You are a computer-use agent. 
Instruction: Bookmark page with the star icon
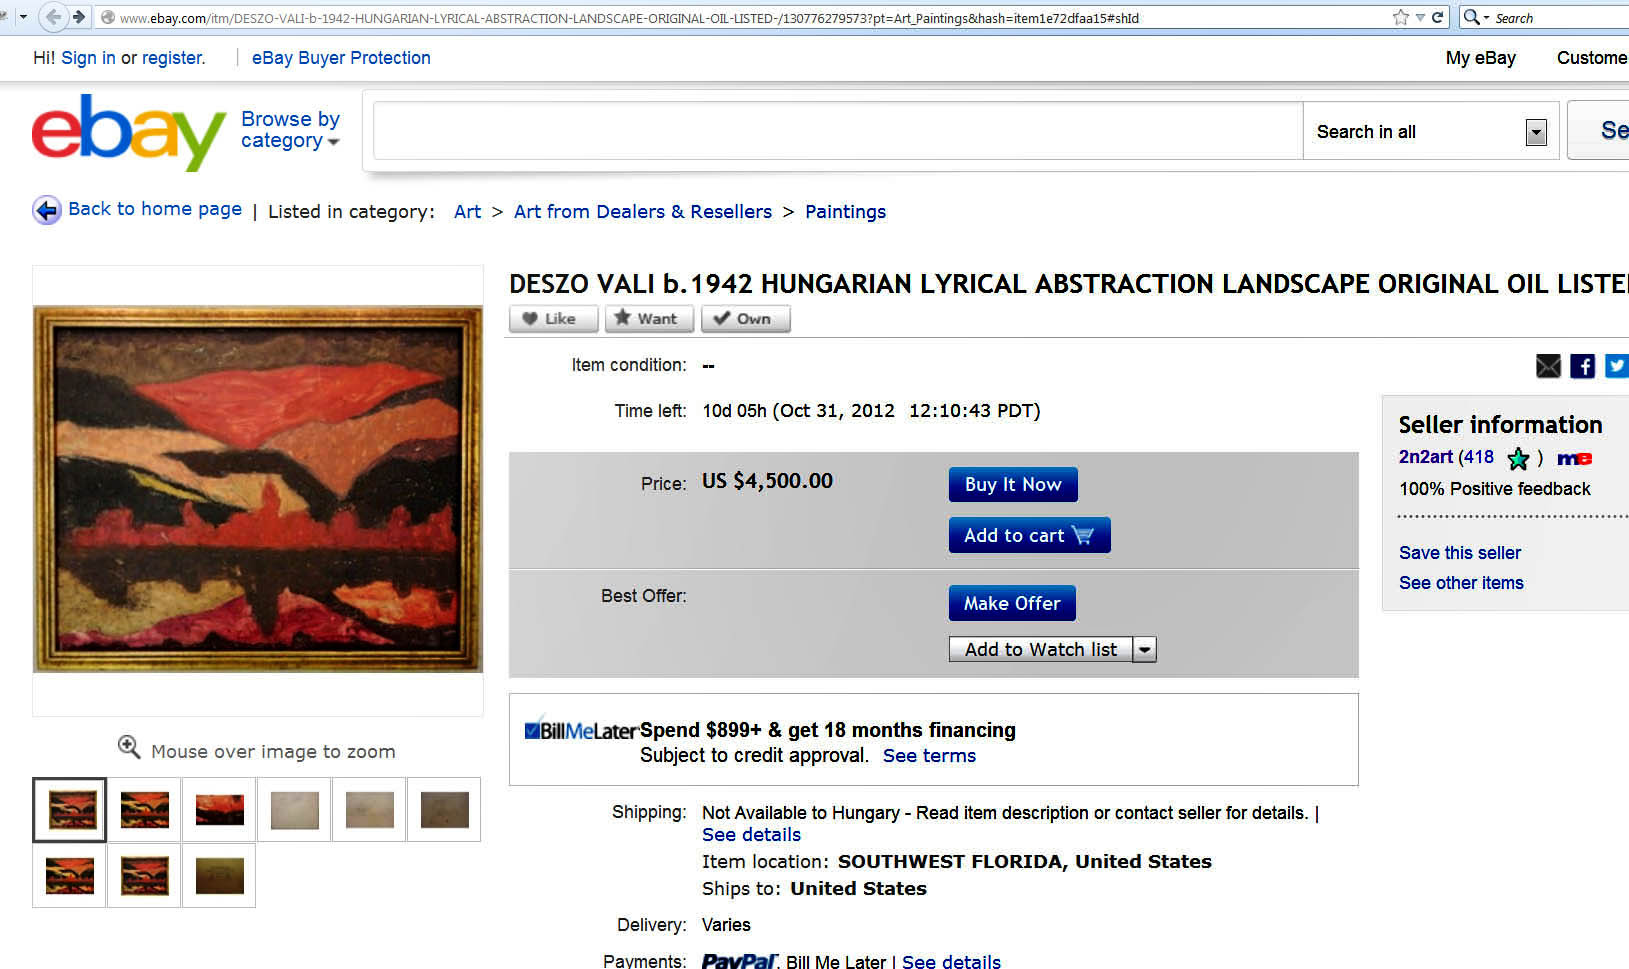(1400, 17)
